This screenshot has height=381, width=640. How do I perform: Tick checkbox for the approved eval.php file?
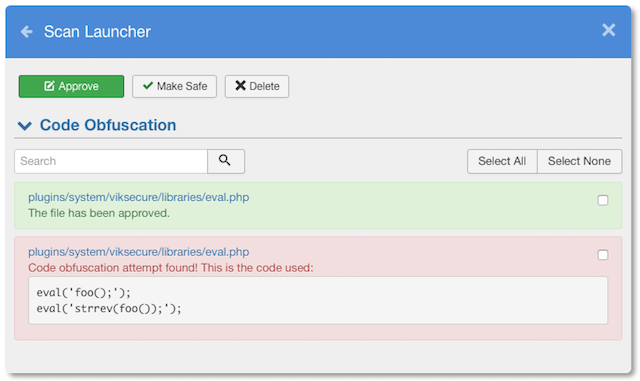pos(602,200)
